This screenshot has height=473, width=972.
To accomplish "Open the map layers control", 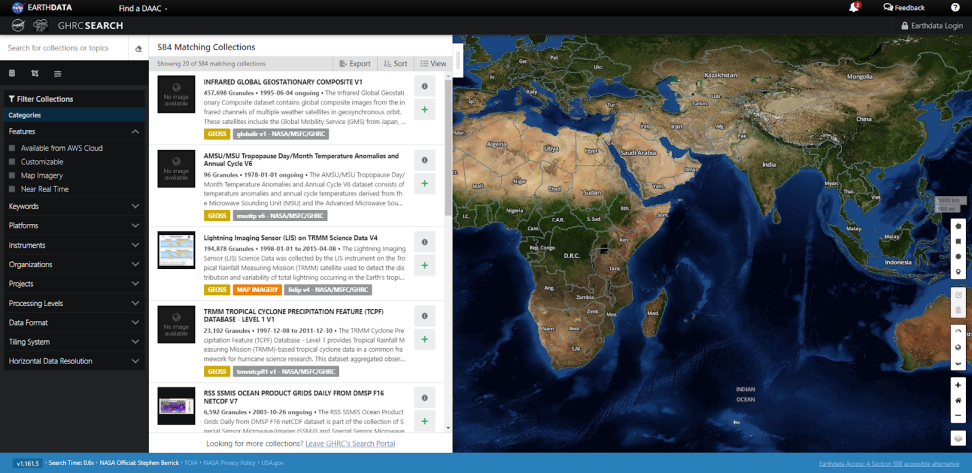I will click(x=959, y=438).
